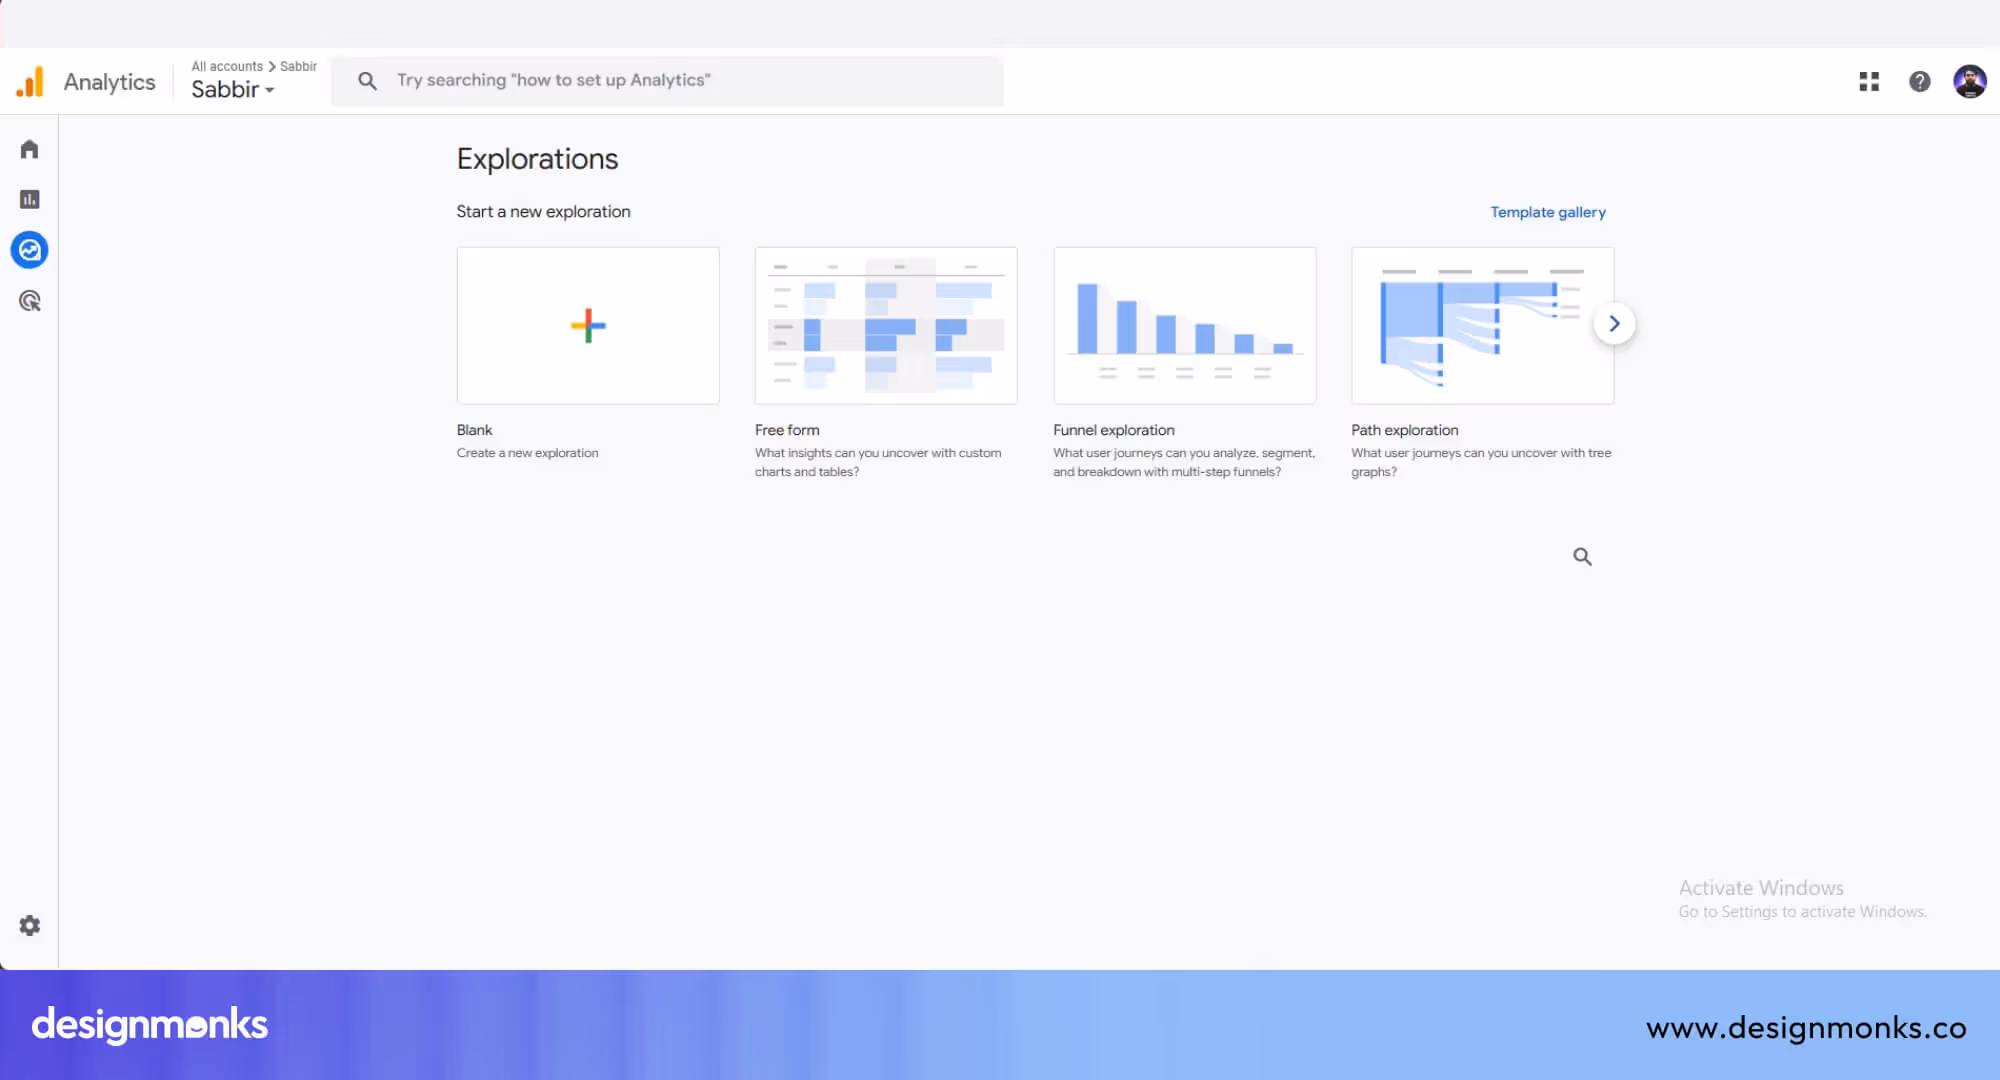Open the Template gallery link
2000x1080 pixels.
[x=1547, y=212]
